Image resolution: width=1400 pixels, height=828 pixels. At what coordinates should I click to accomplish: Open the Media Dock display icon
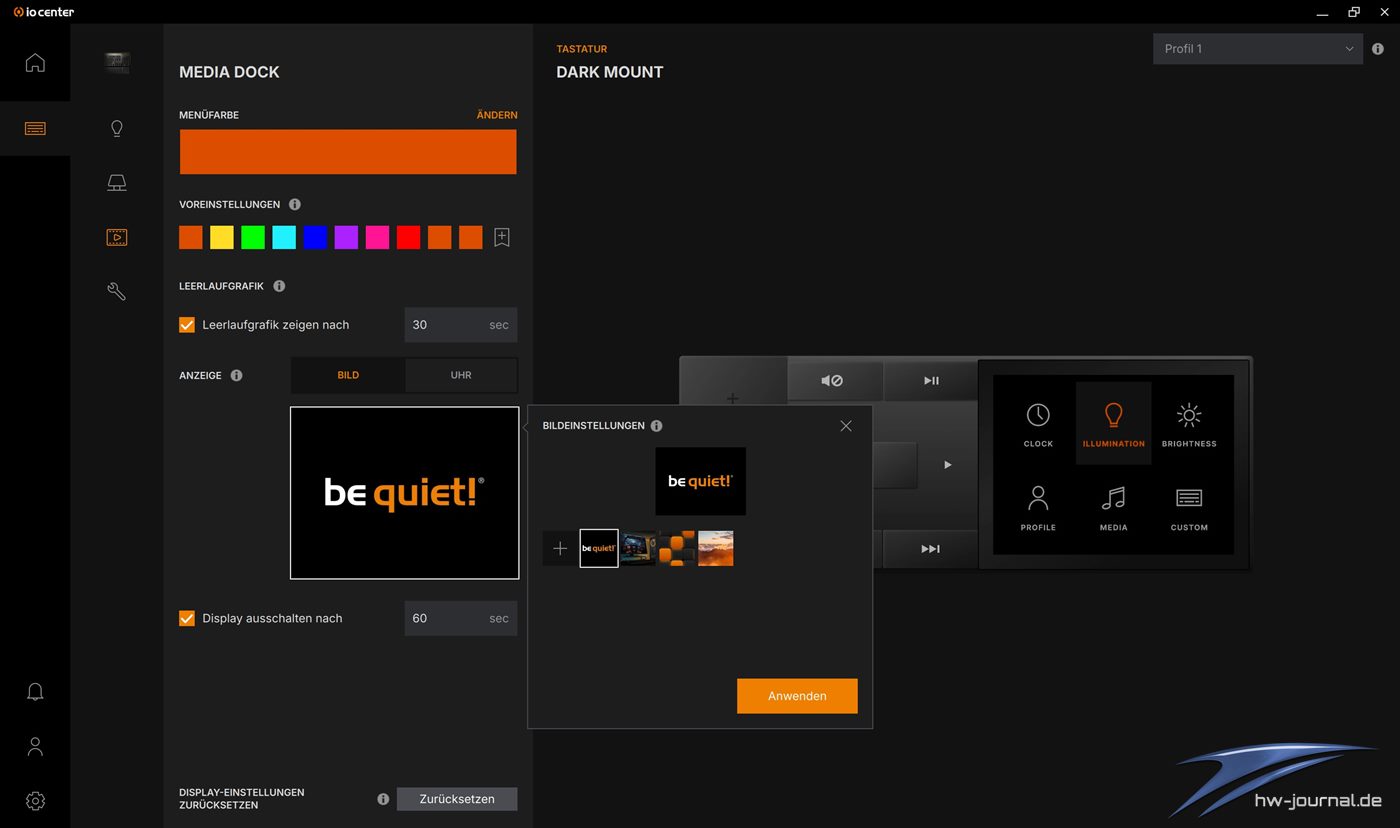[117, 237]
